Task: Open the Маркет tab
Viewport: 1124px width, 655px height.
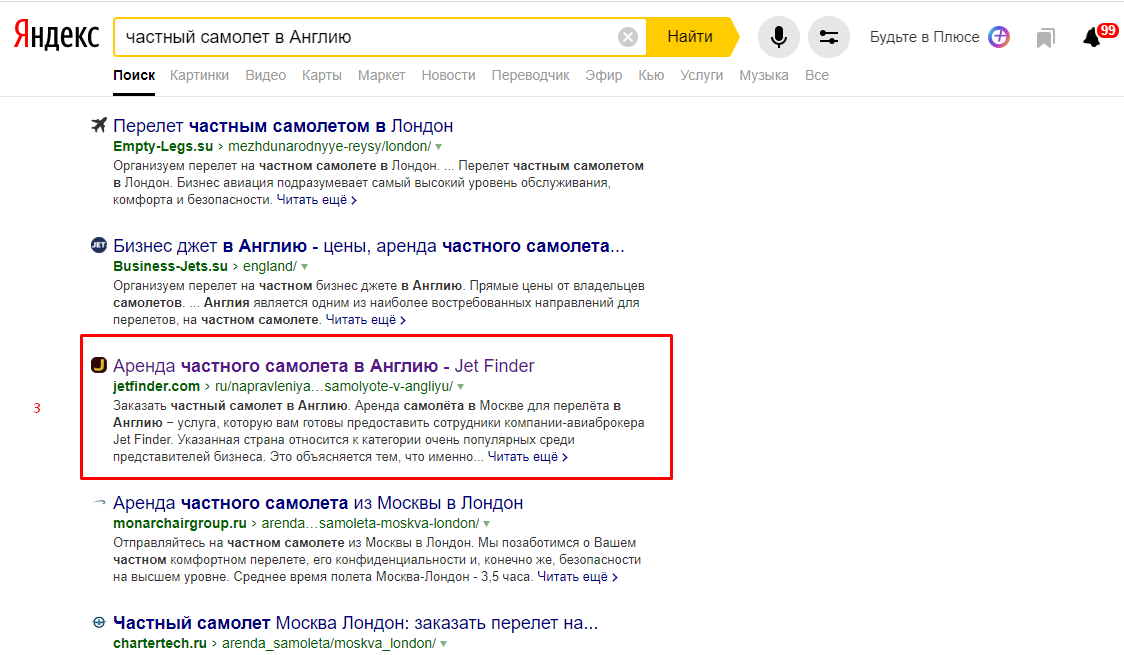Action: pyautogui.click(x=381, y=75)
